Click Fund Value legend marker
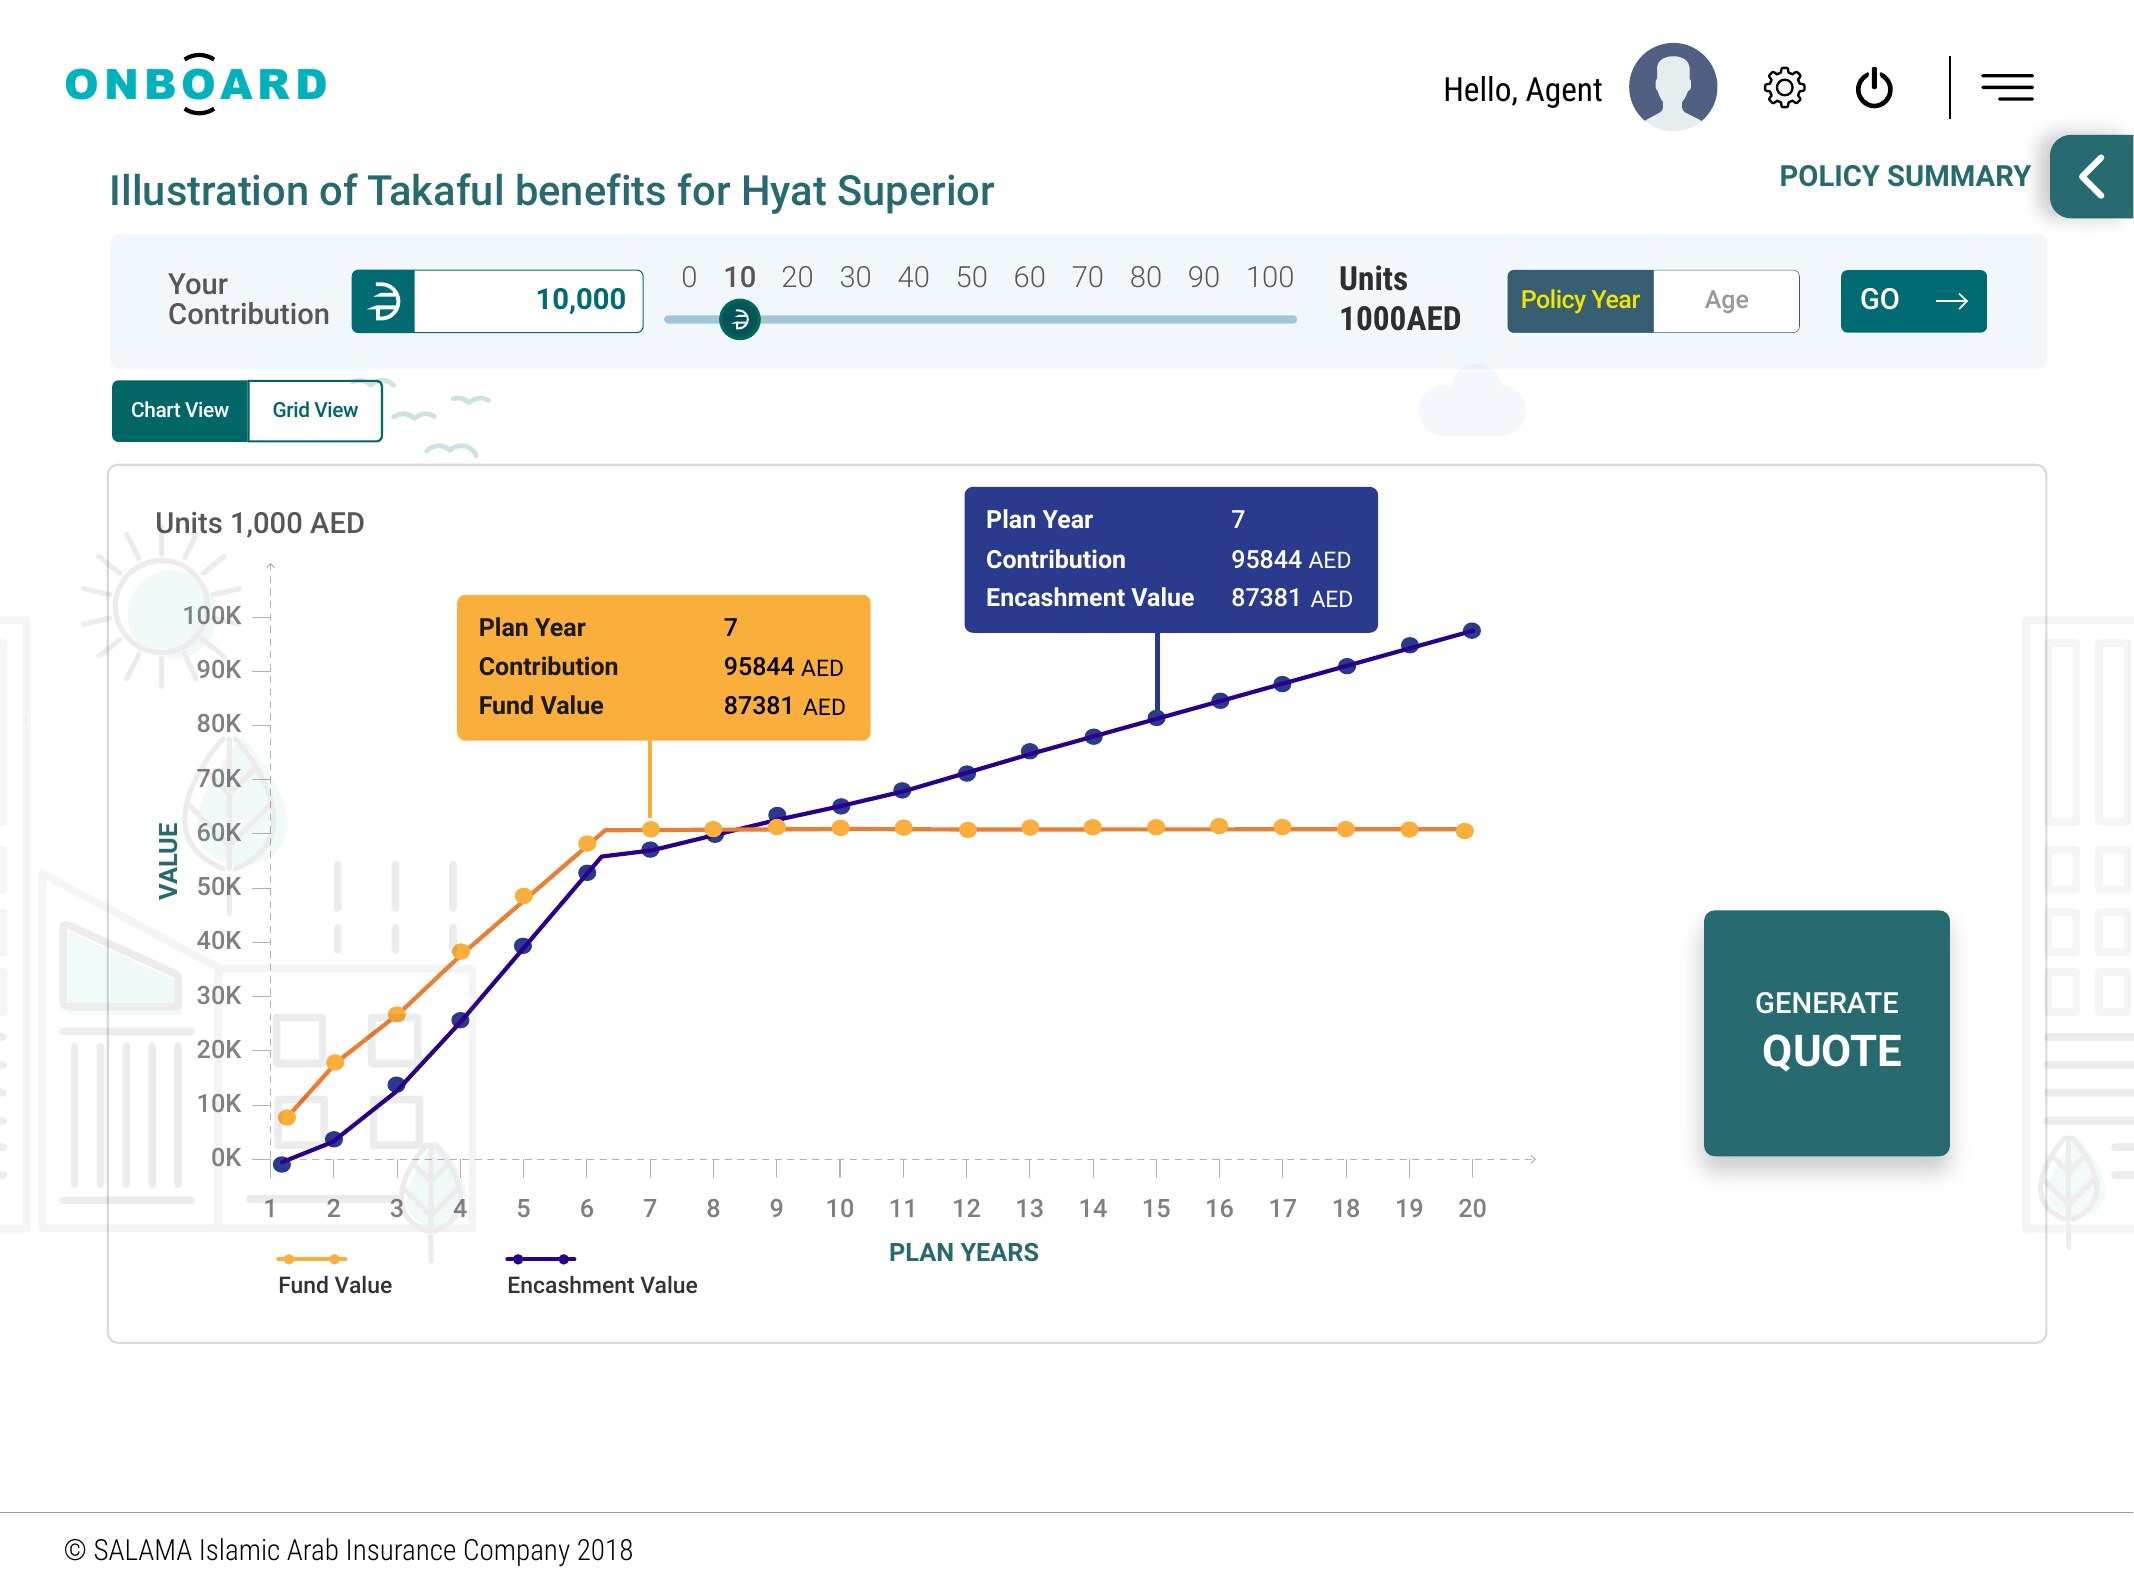 (311, 1259)
